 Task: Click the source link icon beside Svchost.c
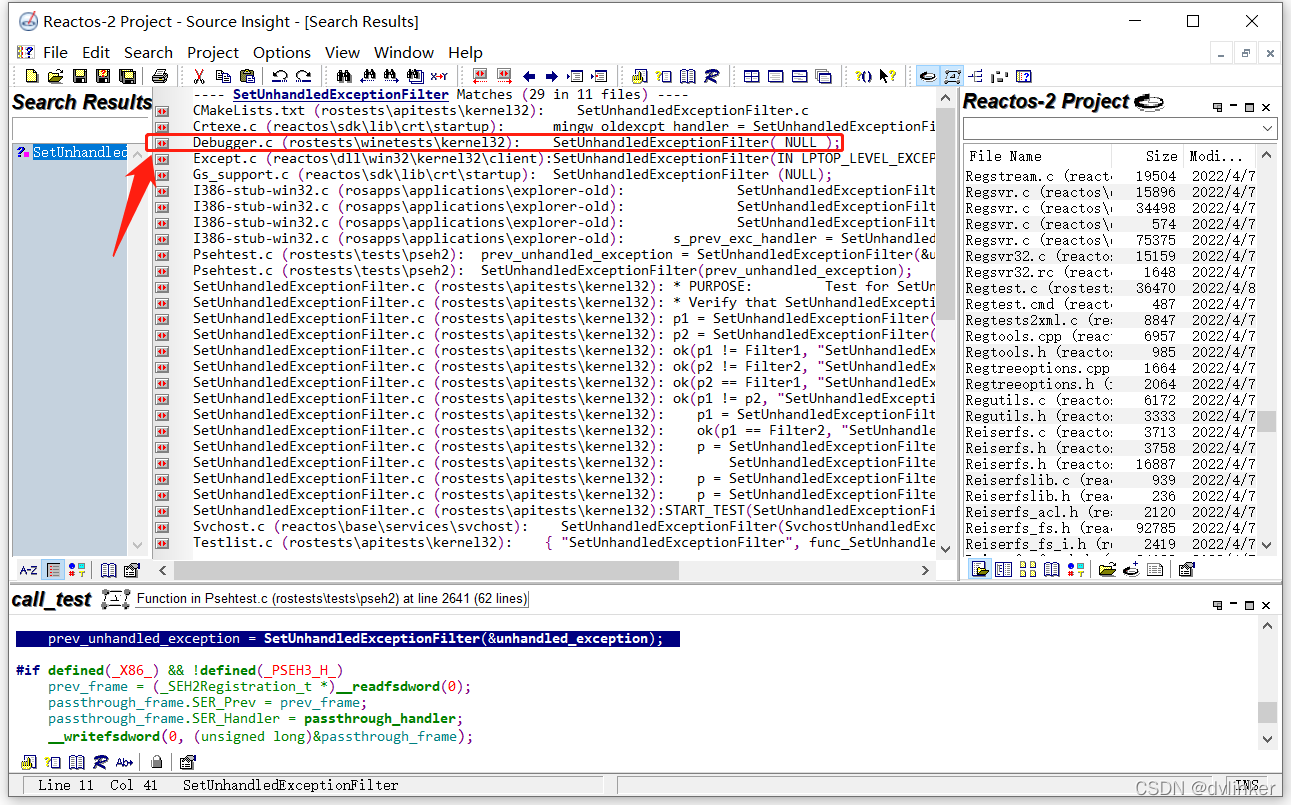[x=161, y=527]
